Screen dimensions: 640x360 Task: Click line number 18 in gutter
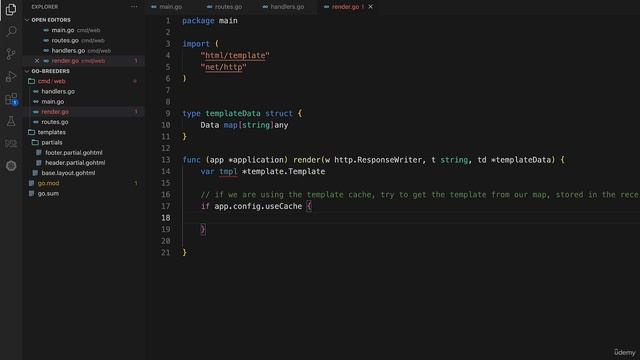coord(165,218)
